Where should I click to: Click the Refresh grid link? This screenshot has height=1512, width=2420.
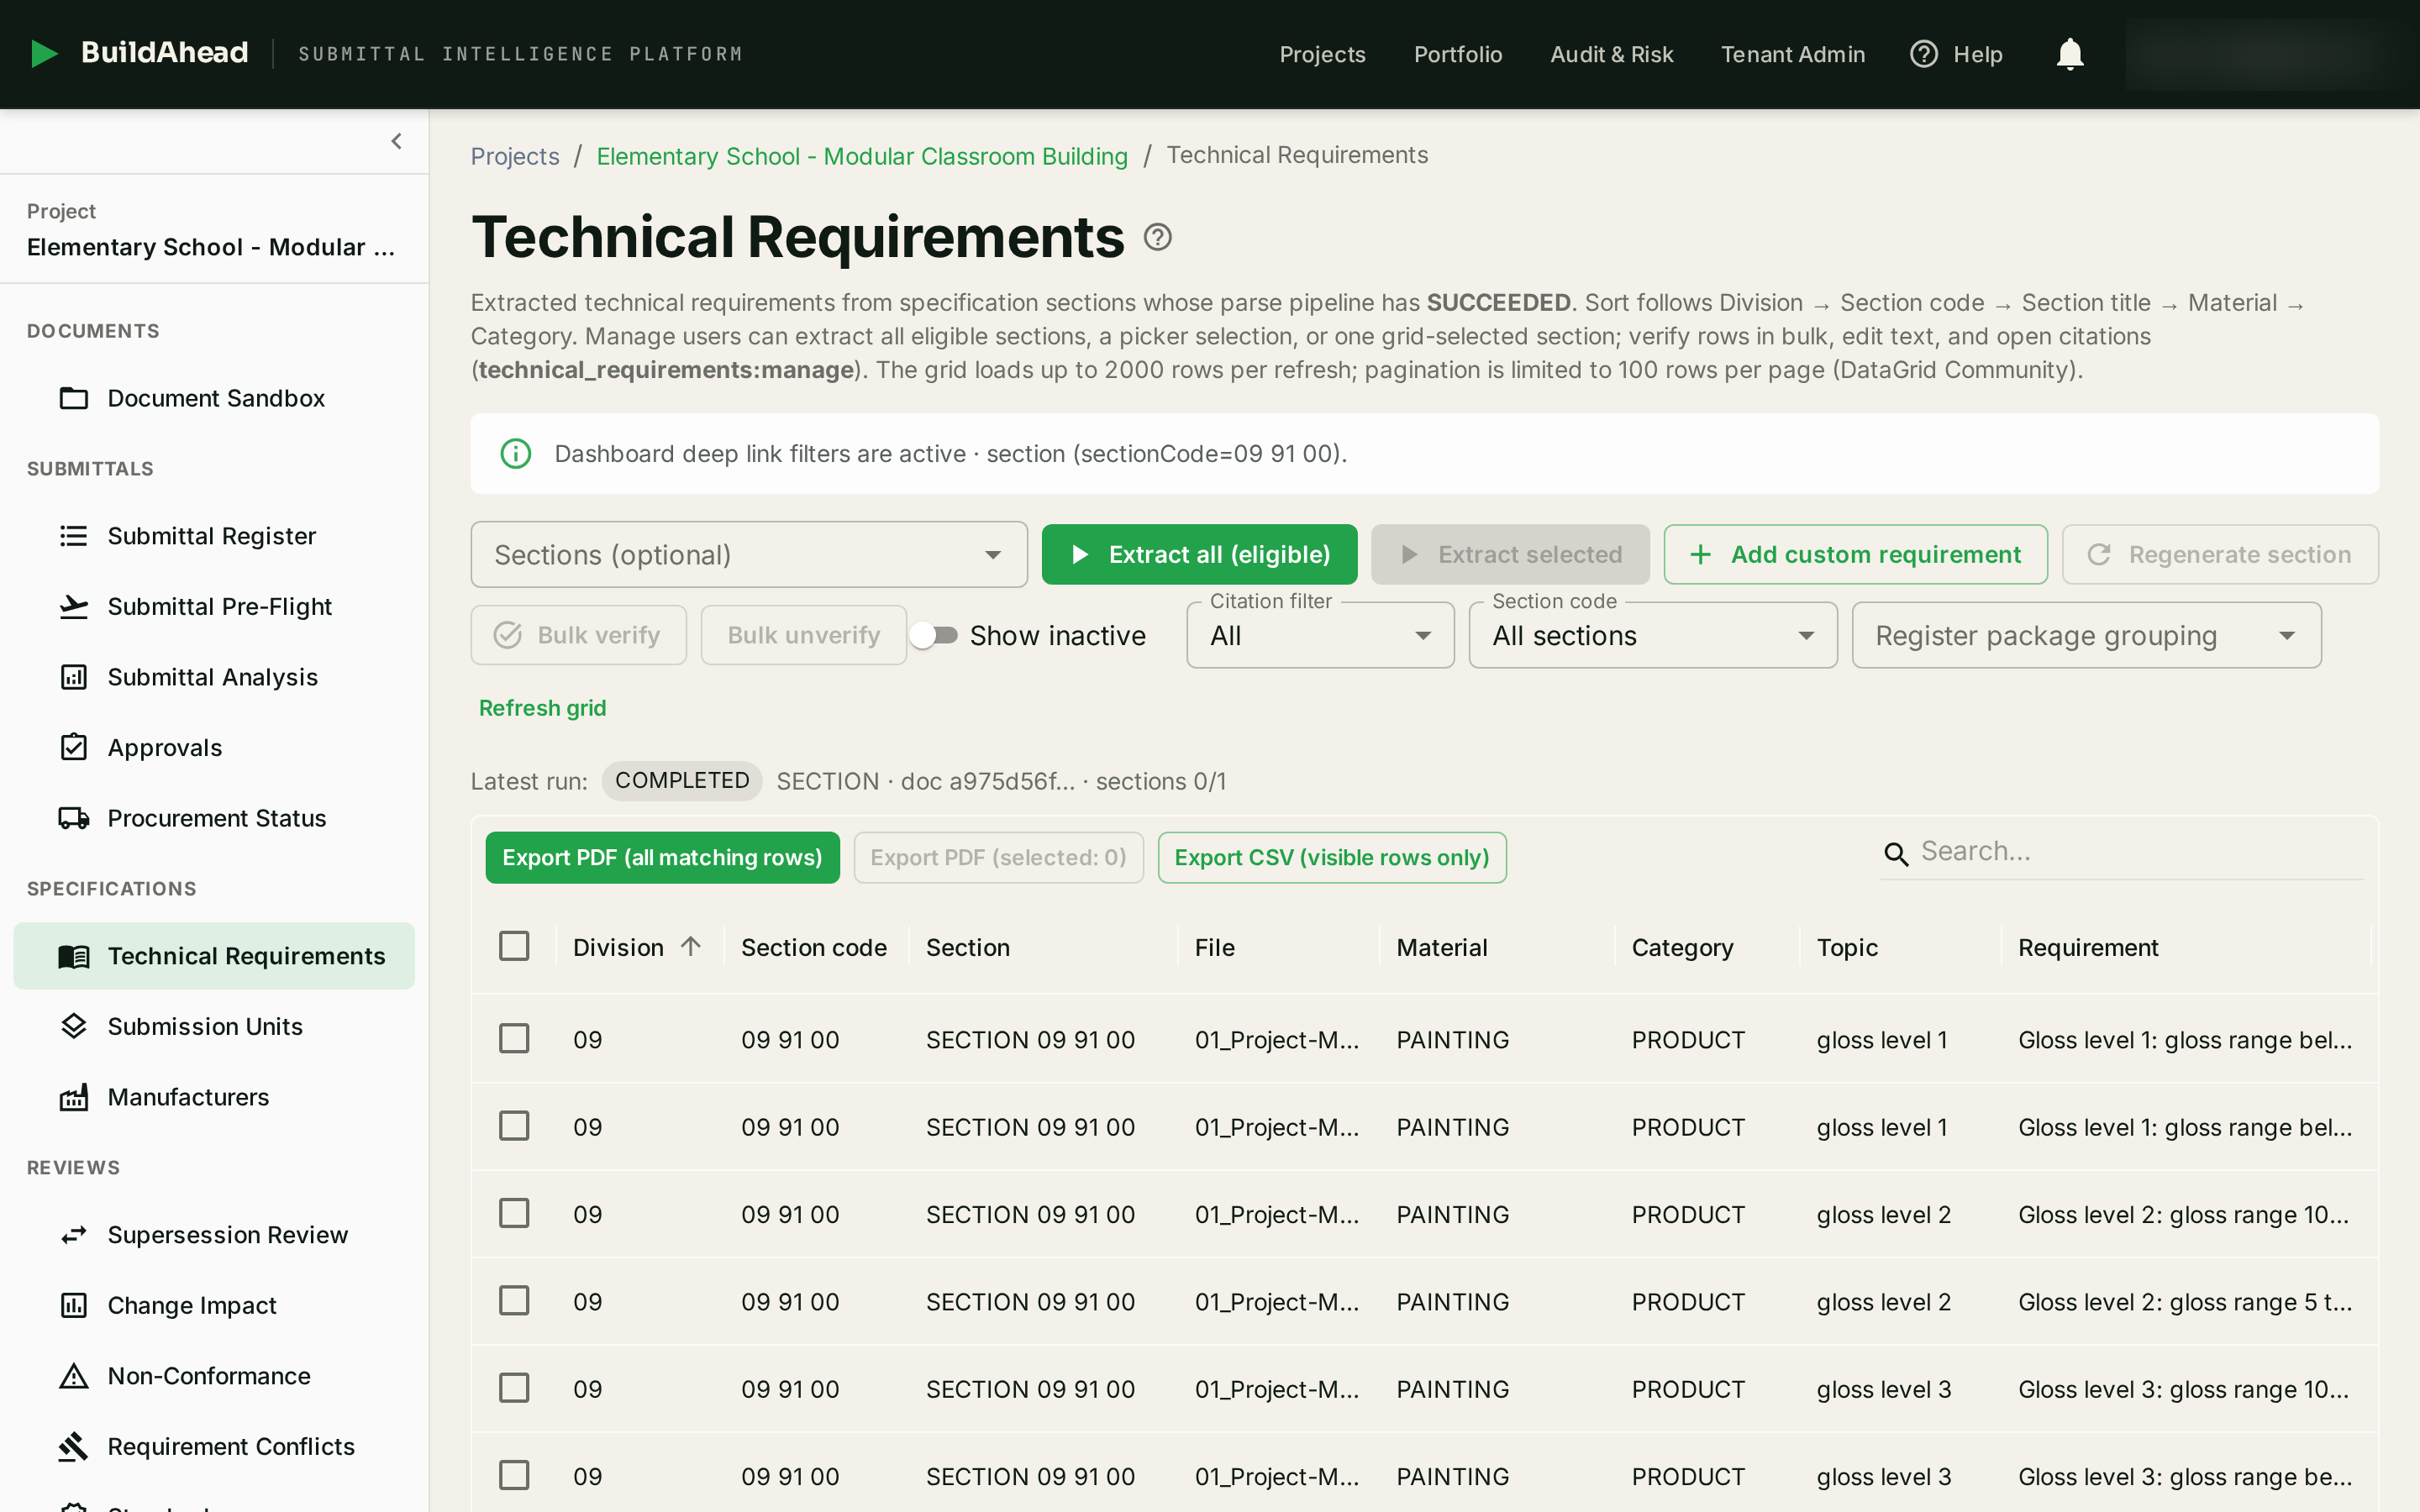coord(542,708)
